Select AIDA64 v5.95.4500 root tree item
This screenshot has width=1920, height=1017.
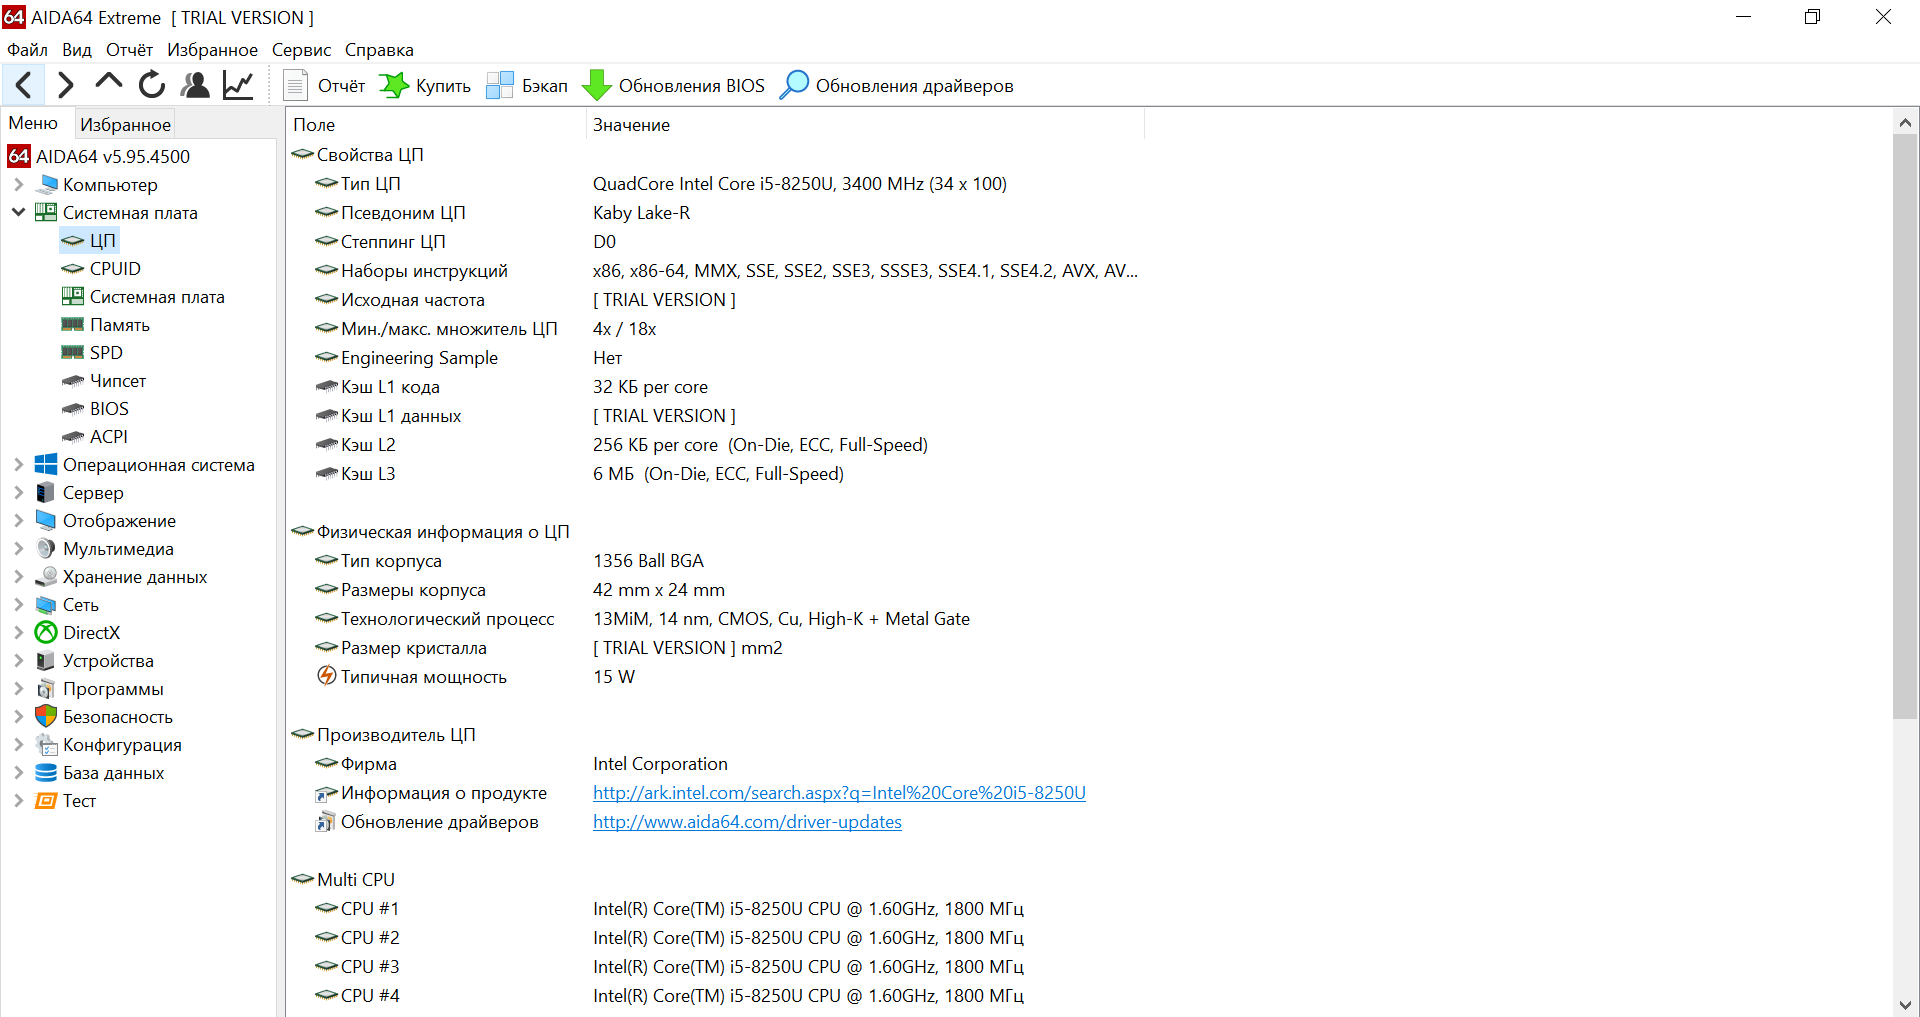(x=113, y=157)
